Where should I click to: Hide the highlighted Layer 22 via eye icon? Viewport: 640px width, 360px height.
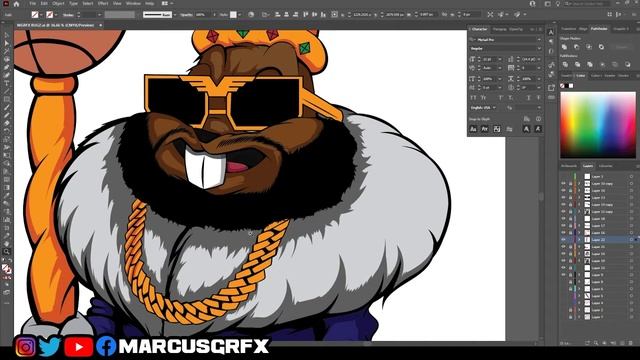pyautogui.click(x=563, y=240)
